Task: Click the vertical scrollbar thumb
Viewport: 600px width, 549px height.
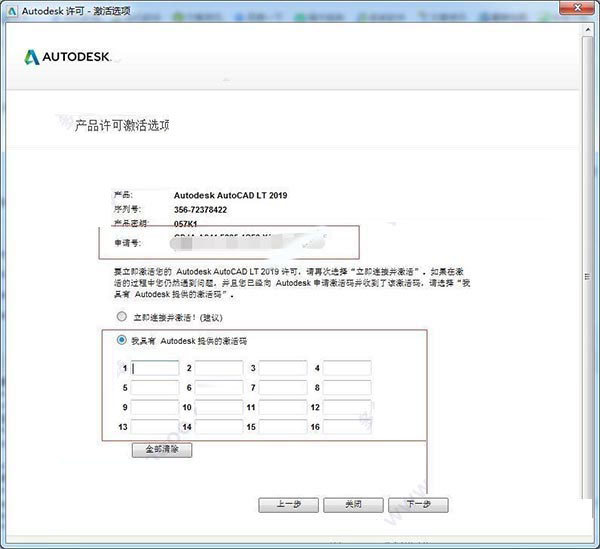Action: 587,268
